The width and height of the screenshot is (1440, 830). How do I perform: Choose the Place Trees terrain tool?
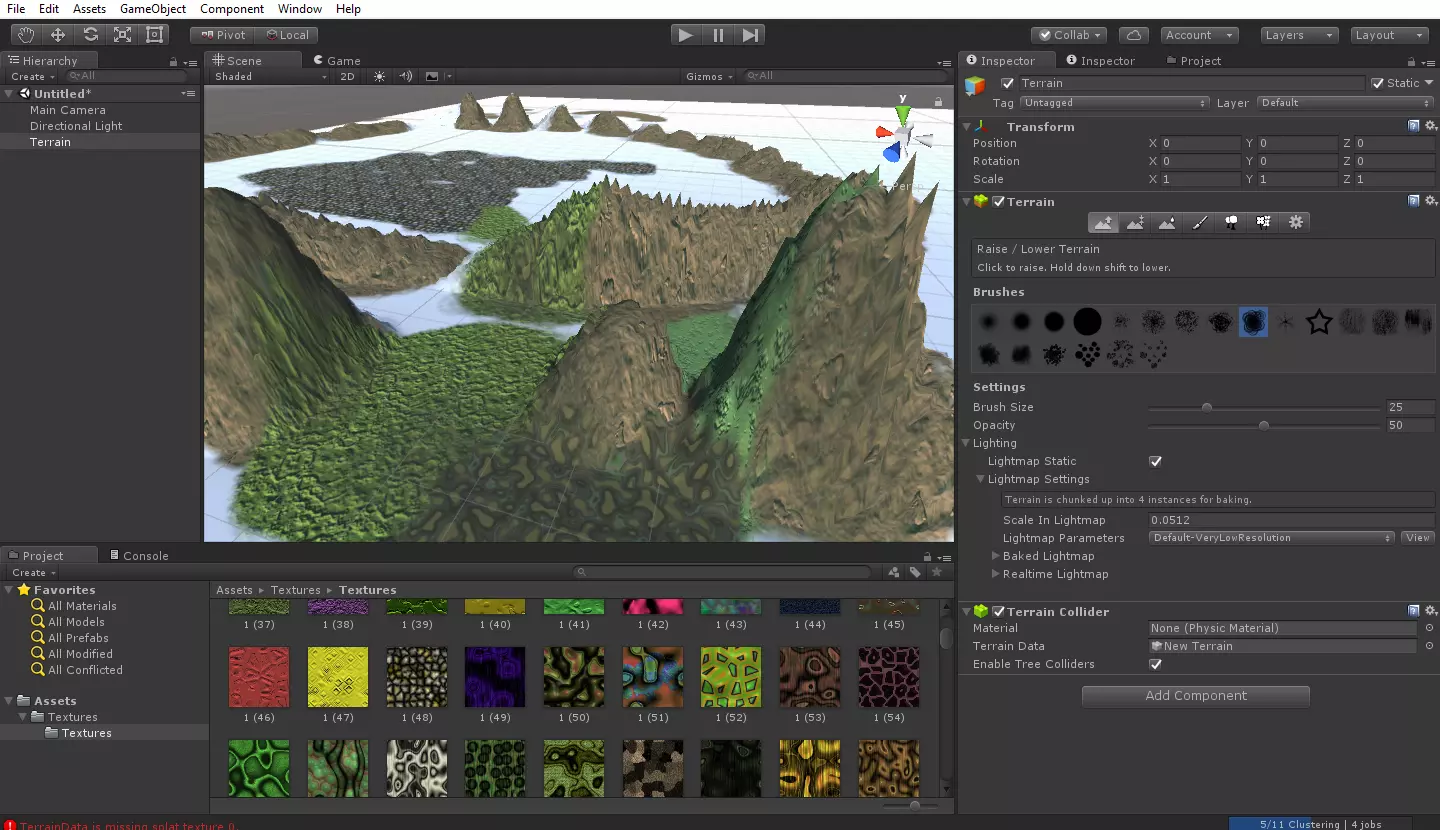pyautogui.click(x=1232, y=223)
